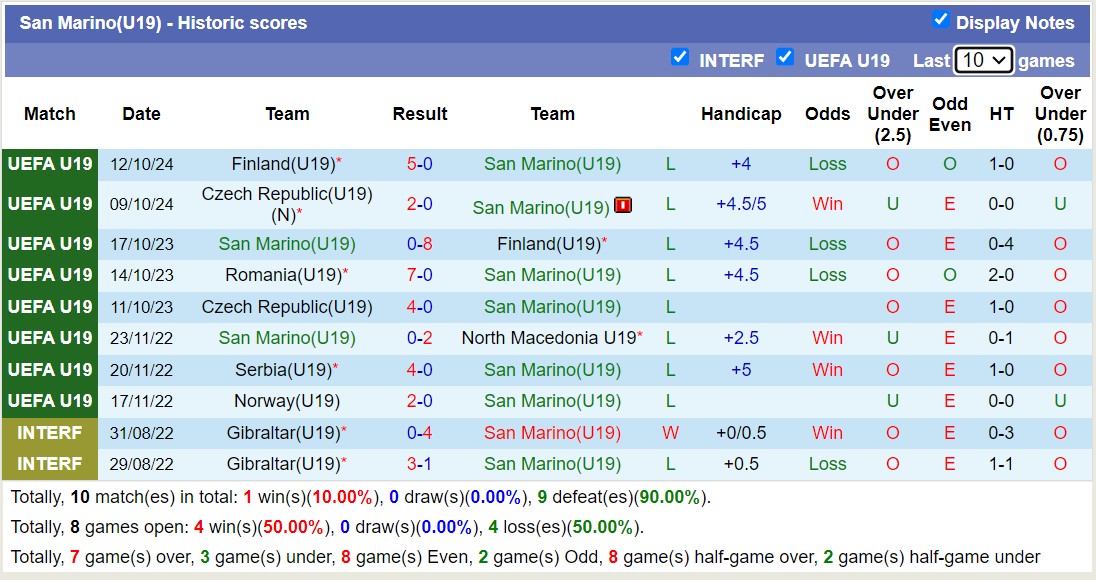
Task: Uncheck the INTERF filter checkbox
Action: pyautogui.click(x=680, y=57)
